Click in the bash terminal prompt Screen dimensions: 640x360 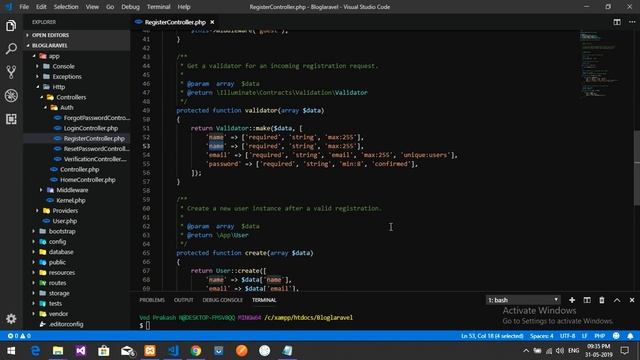(148, 325)
